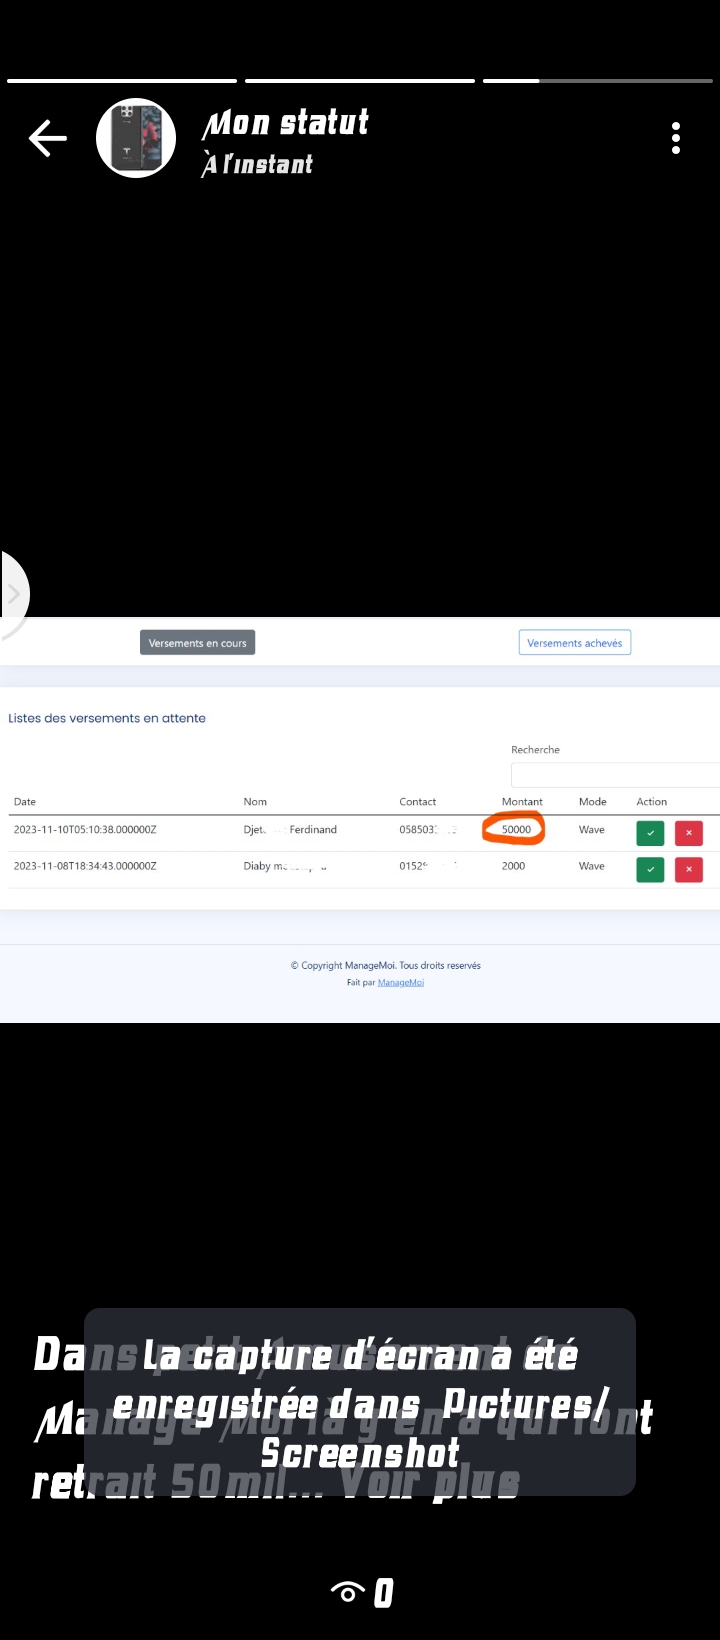Viewport: 720px width, 1640px height.
Task: Reject Diaby's 2000 payment with red X
Action: 688,869
